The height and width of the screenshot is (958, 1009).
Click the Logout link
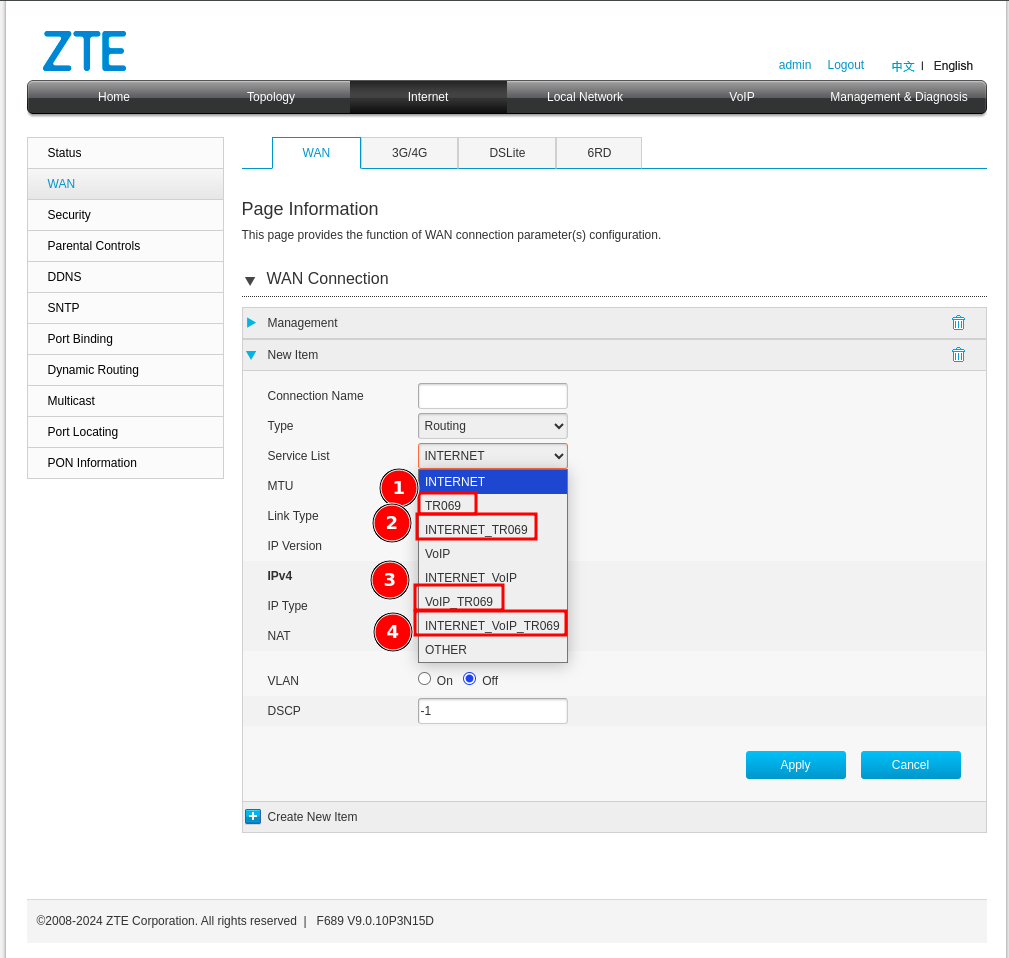coord(845,65)
